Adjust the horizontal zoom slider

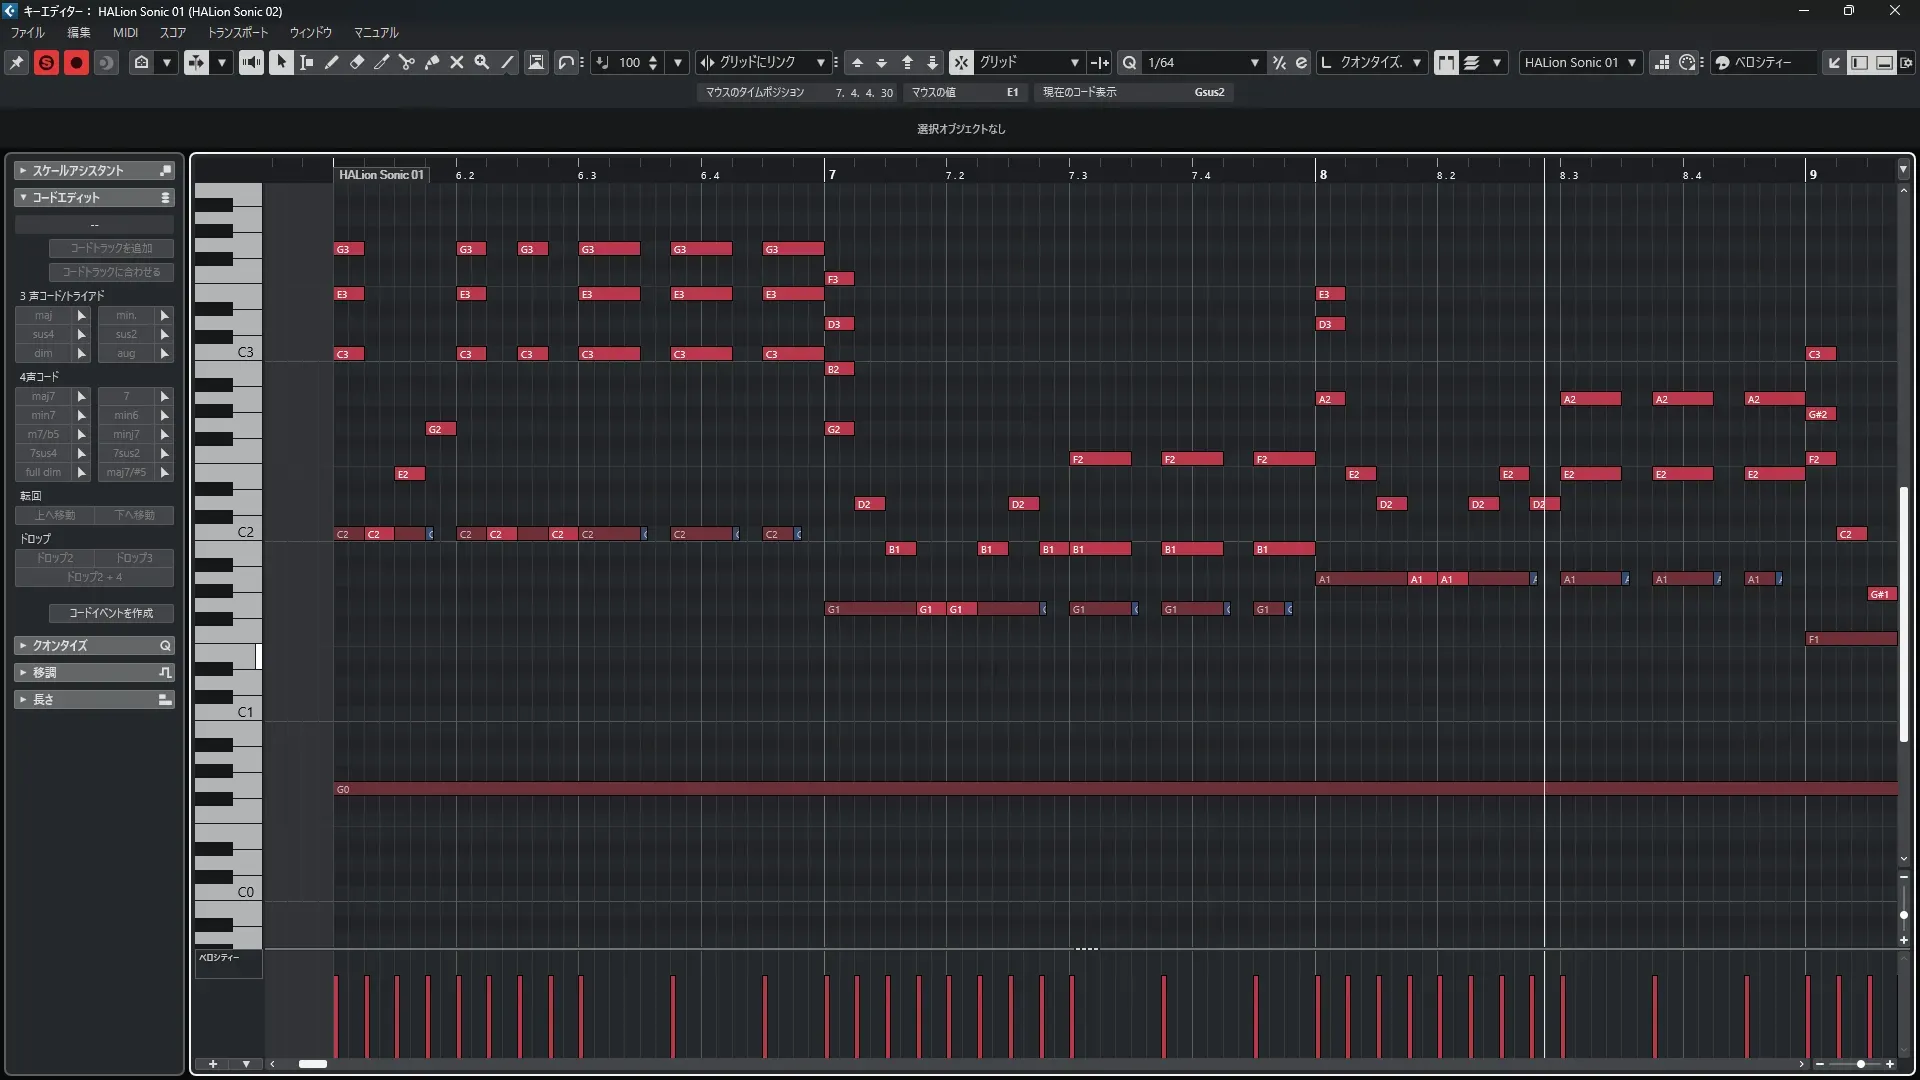pos(1860,1064)
